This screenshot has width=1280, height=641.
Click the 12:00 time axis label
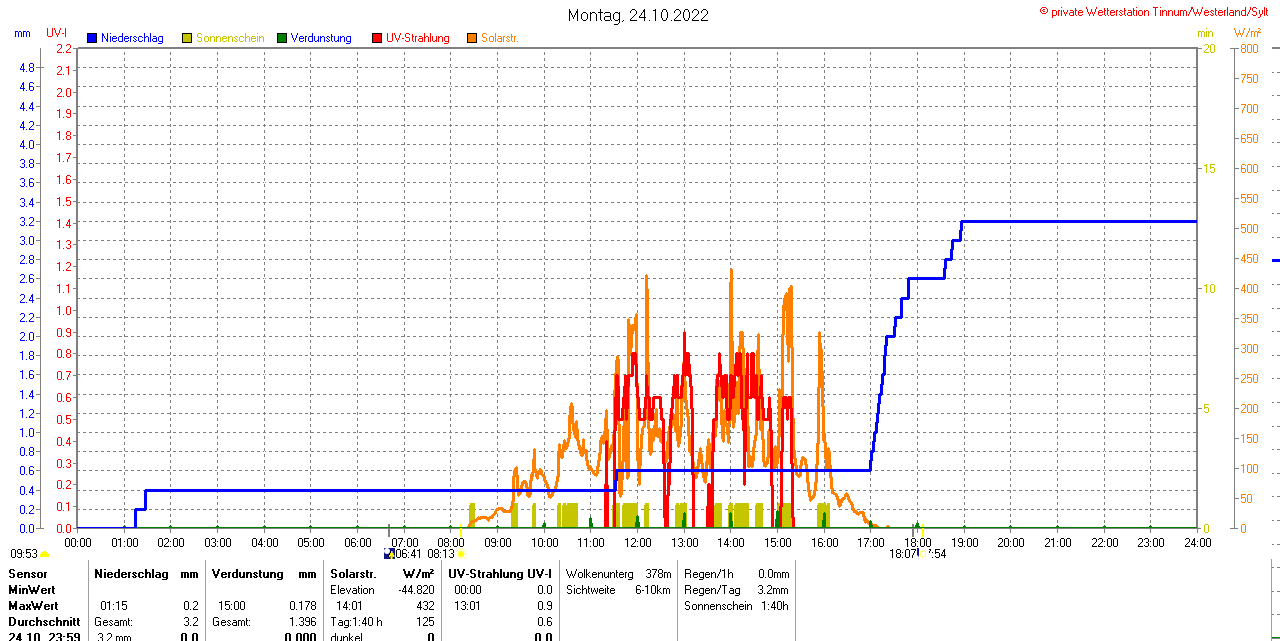637,543
